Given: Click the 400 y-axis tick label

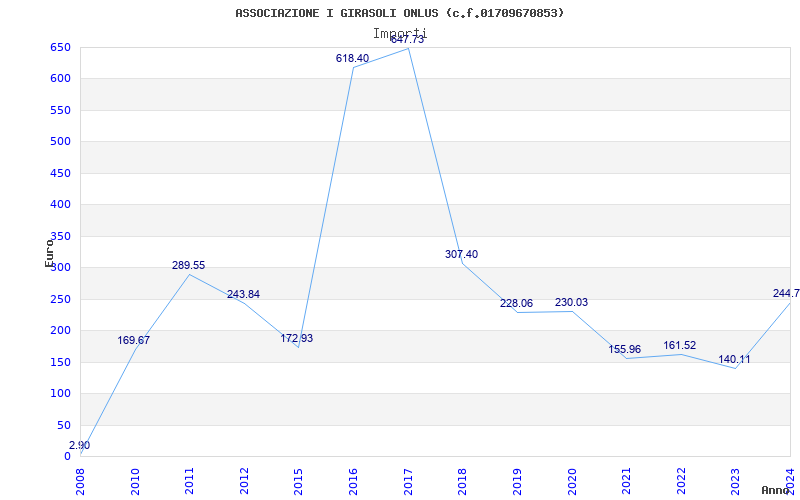Looking at the screenshot, I should (60, 205).
